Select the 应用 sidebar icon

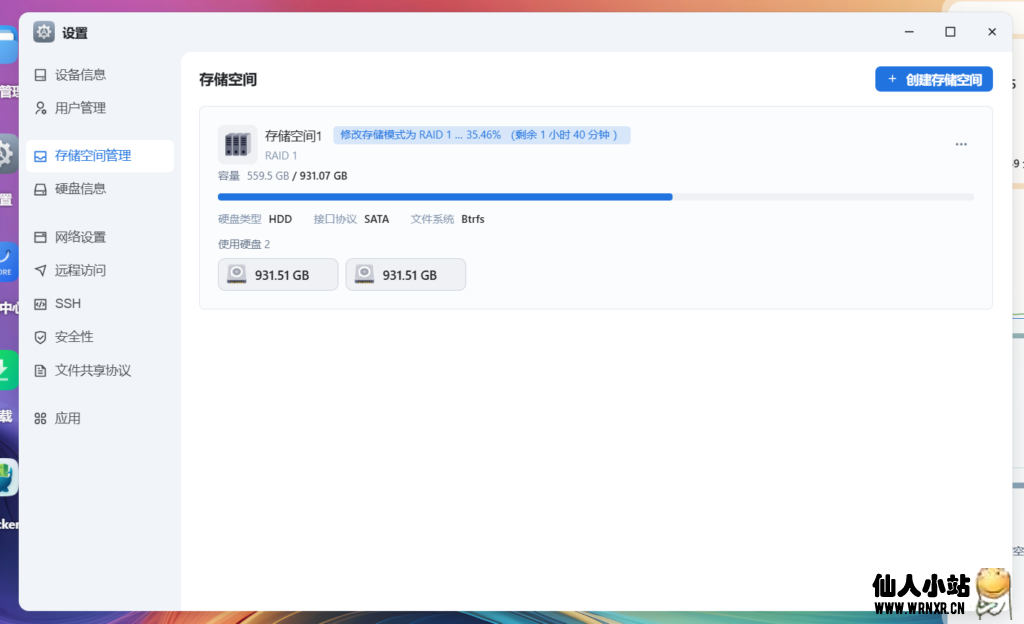point(41,418)
